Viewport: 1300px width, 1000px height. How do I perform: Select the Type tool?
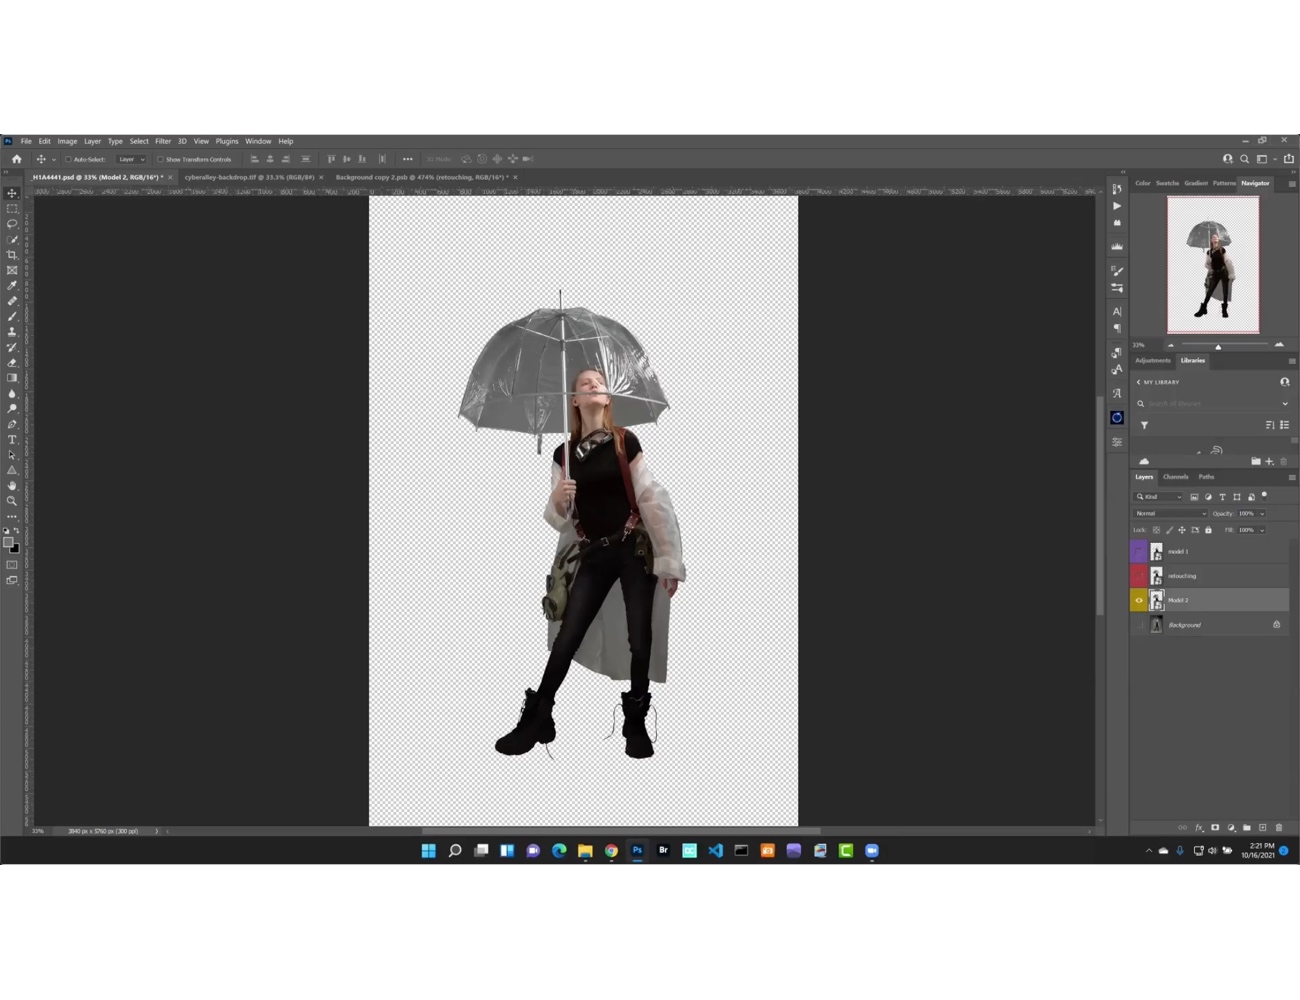click(12, 439)
